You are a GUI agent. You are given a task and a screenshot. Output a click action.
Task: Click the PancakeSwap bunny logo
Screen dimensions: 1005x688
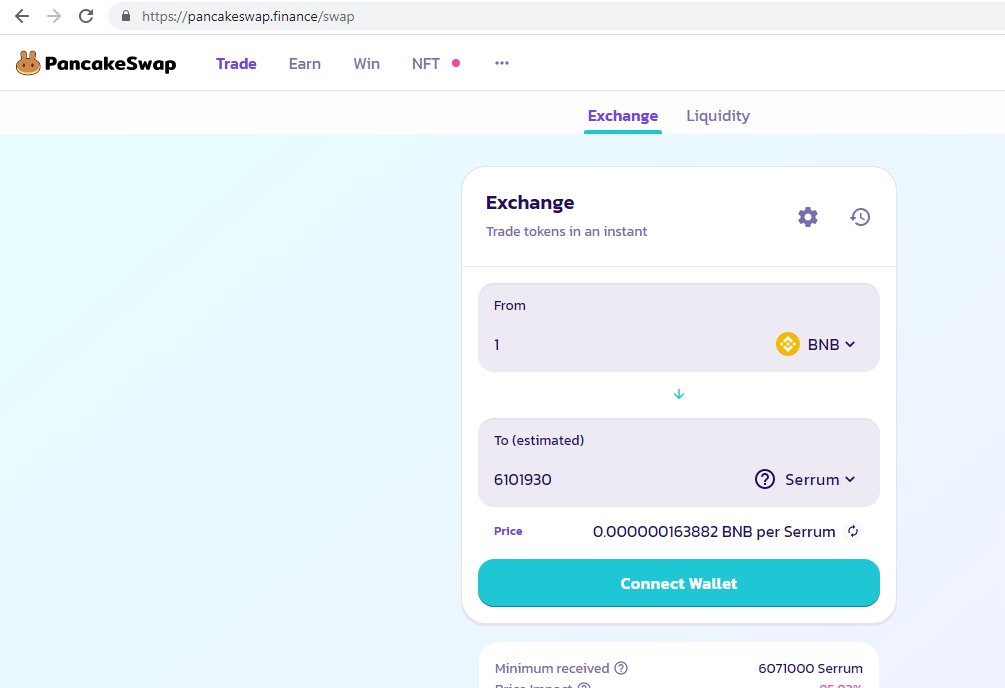[28, 63]
